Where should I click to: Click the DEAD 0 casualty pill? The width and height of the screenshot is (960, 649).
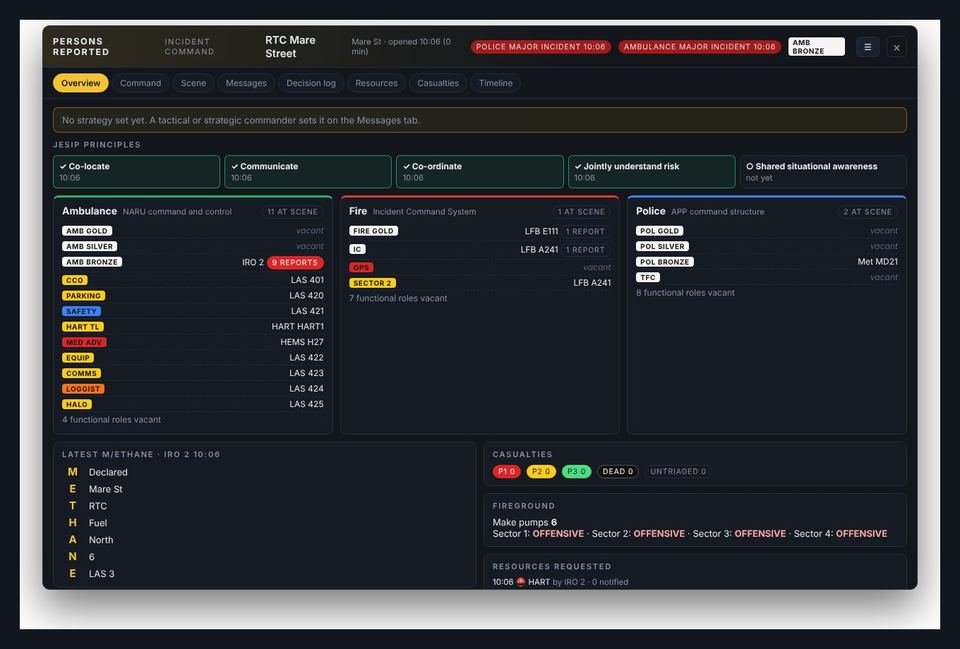pyautogui.click(x=618, y=471)
